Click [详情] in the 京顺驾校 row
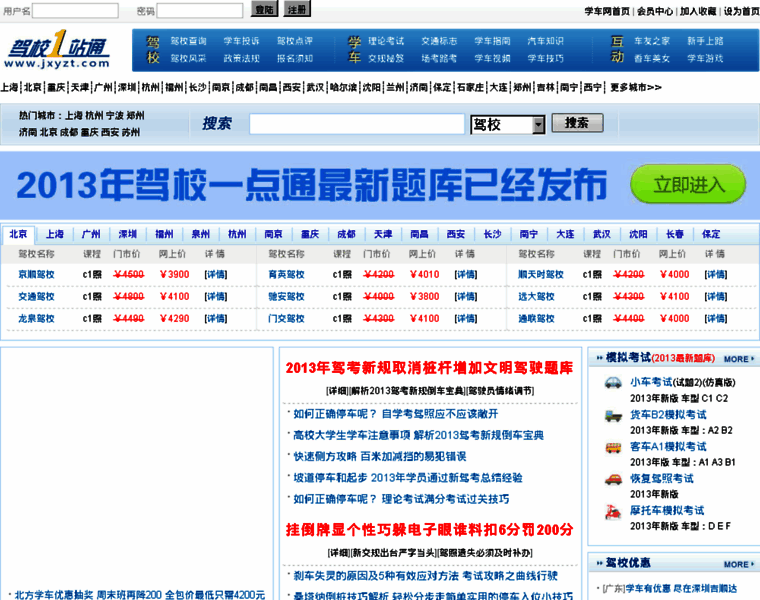Screen dimensions: 760x600 (216, 275)
